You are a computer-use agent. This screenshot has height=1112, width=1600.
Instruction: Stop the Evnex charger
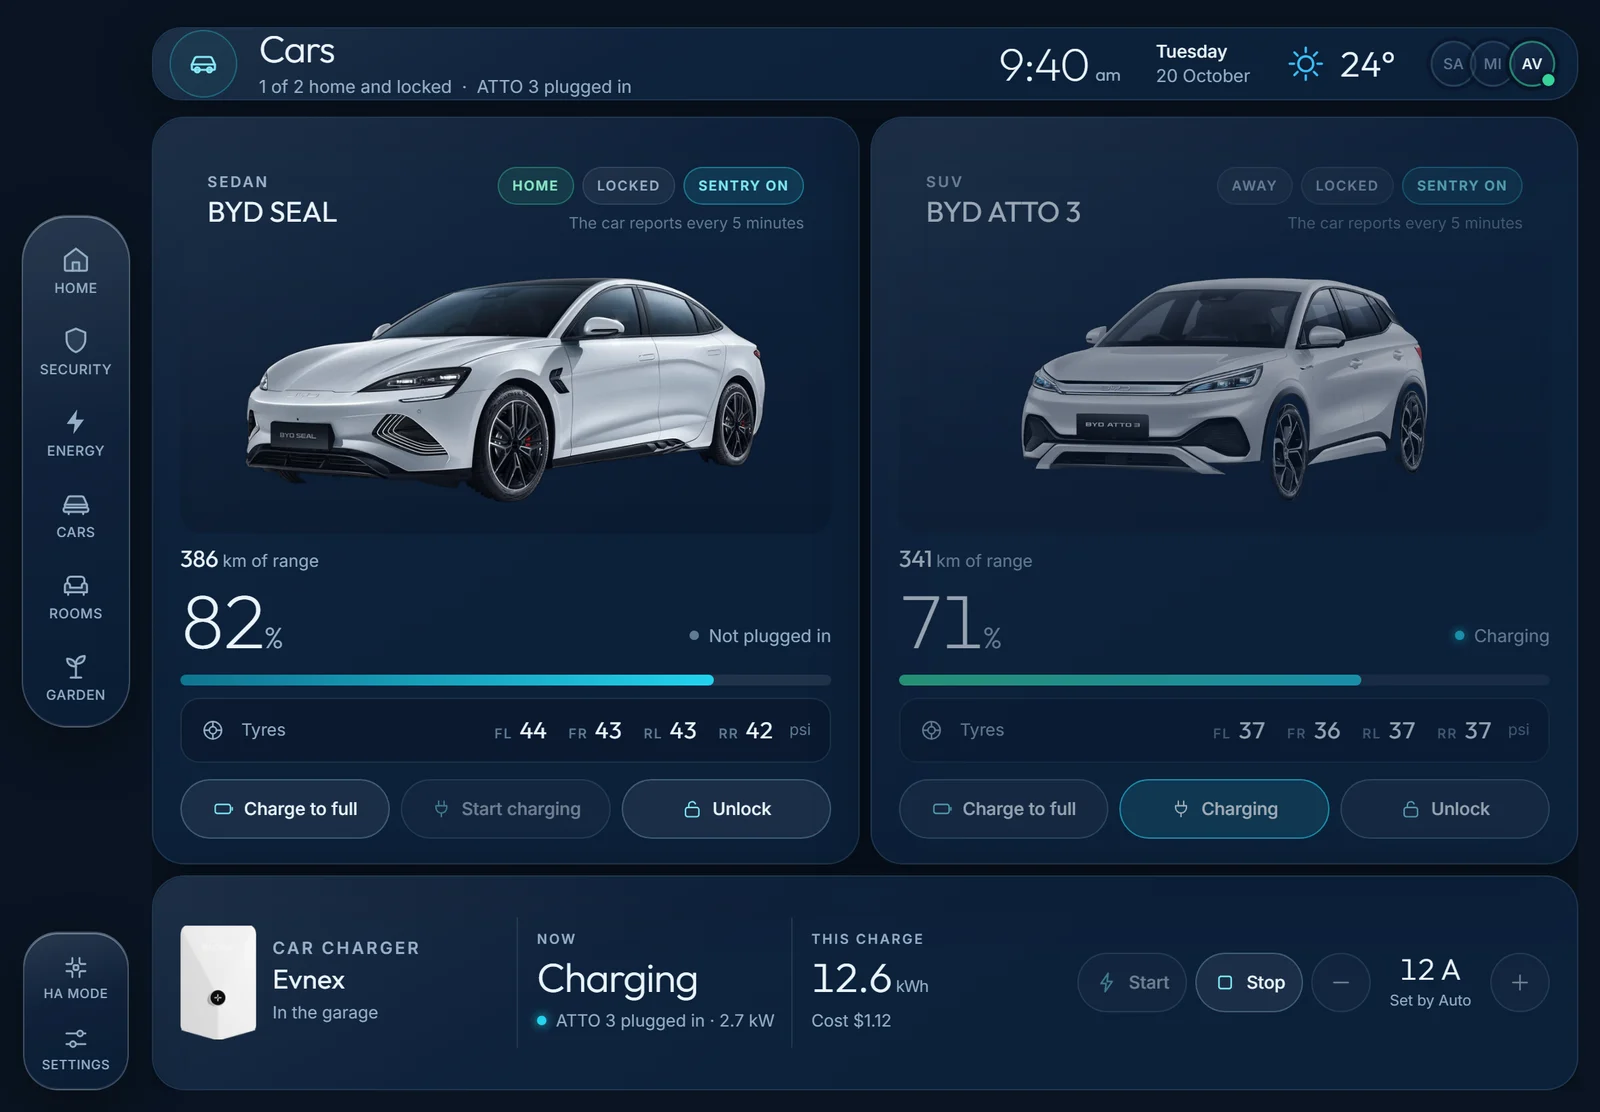pos(1249,983)
